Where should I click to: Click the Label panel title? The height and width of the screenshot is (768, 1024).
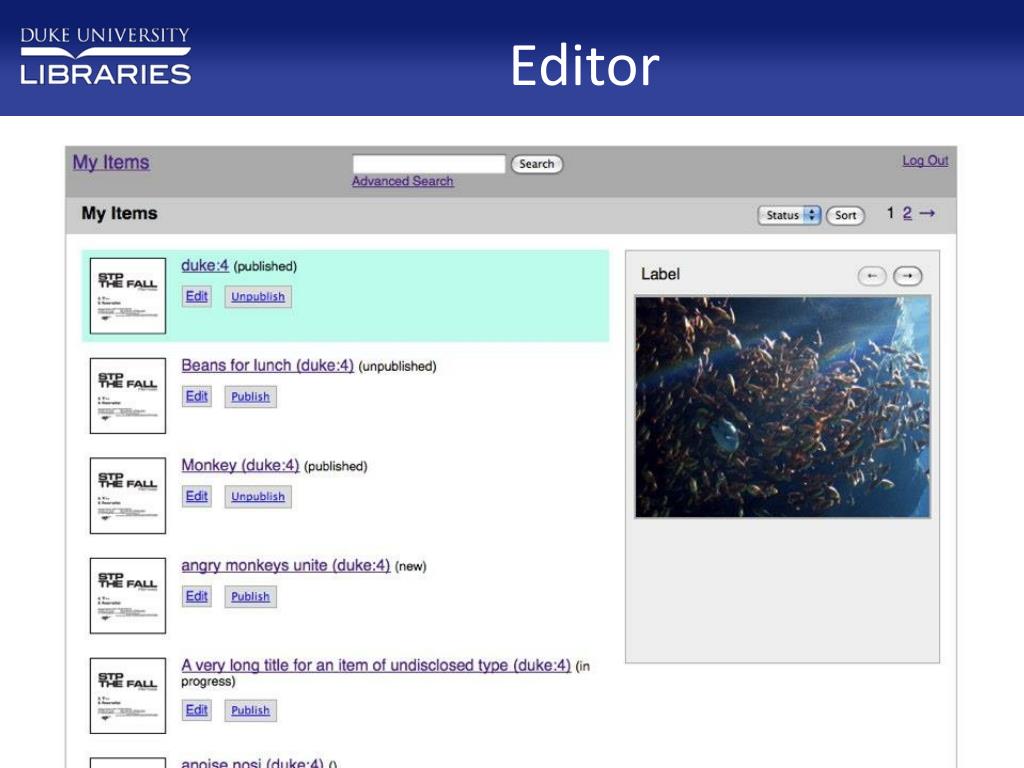[x=660, y=274]
